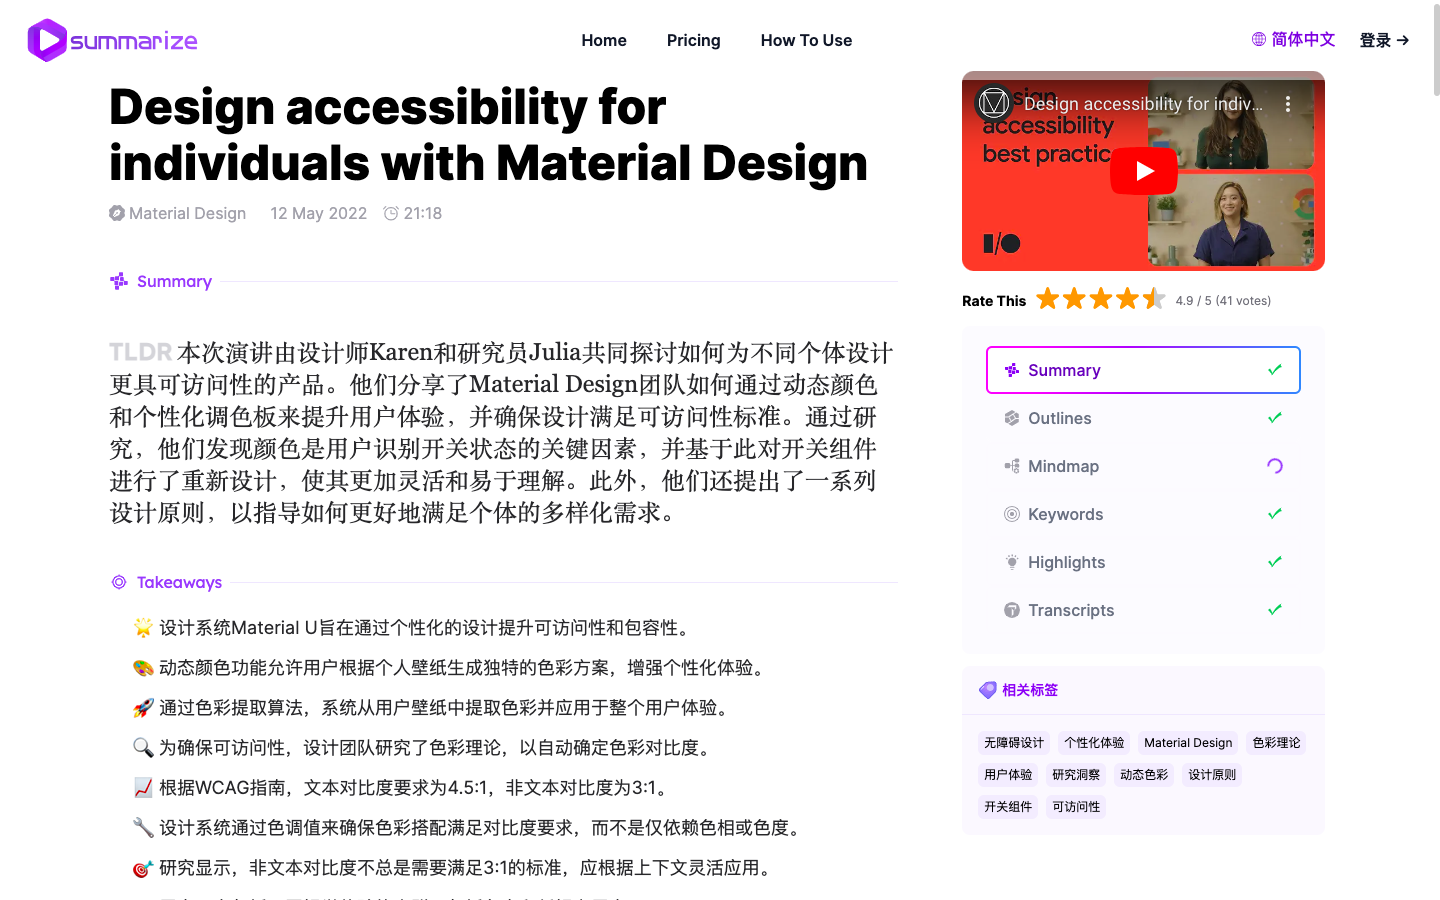Click the Keywords icon in sidebar
This screenshot has width=1440, height=900.
tap(1012, 514)
